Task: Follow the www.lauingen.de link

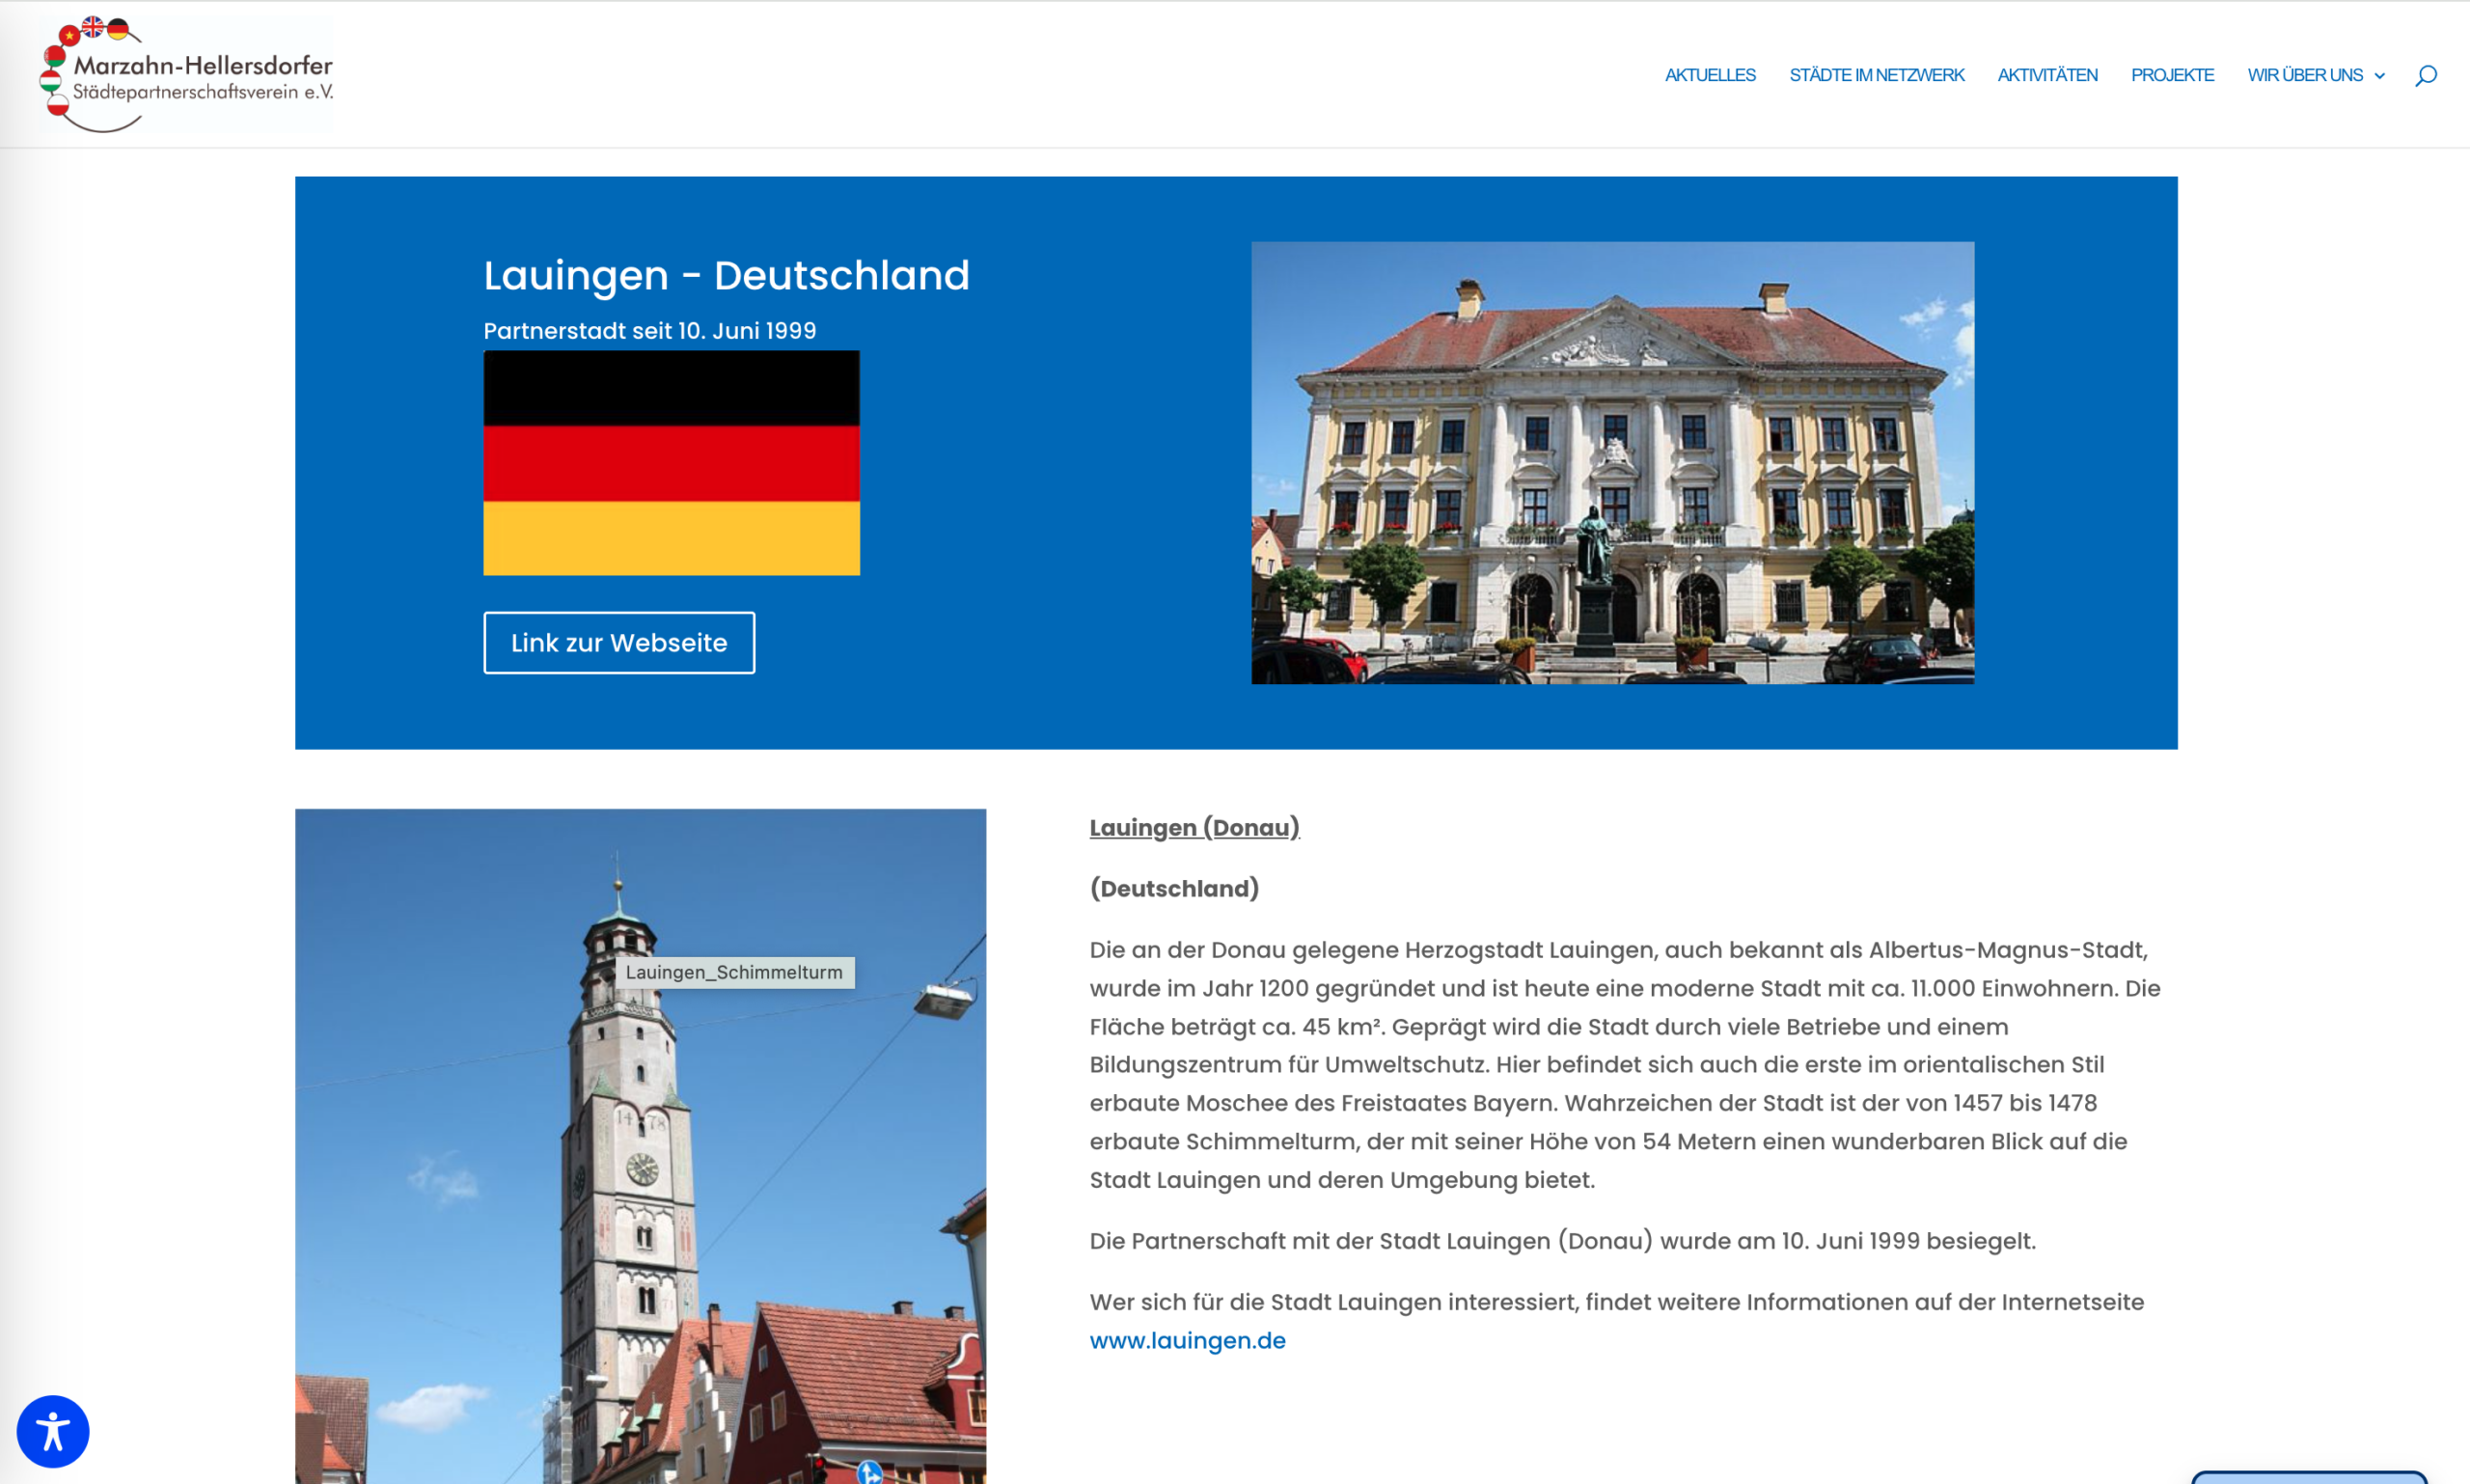Action: tap(1187, 1340)
